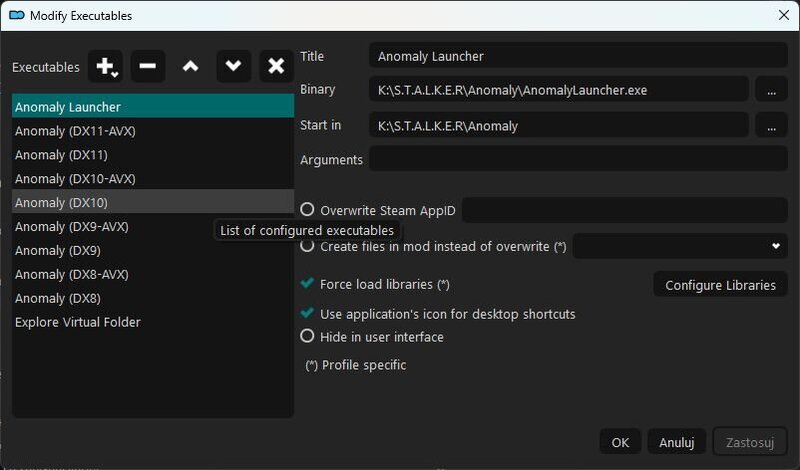This screenshot has height=470, width=800.
Task: Browse for Binary path with ellipsis button
Action: (771, 90)
